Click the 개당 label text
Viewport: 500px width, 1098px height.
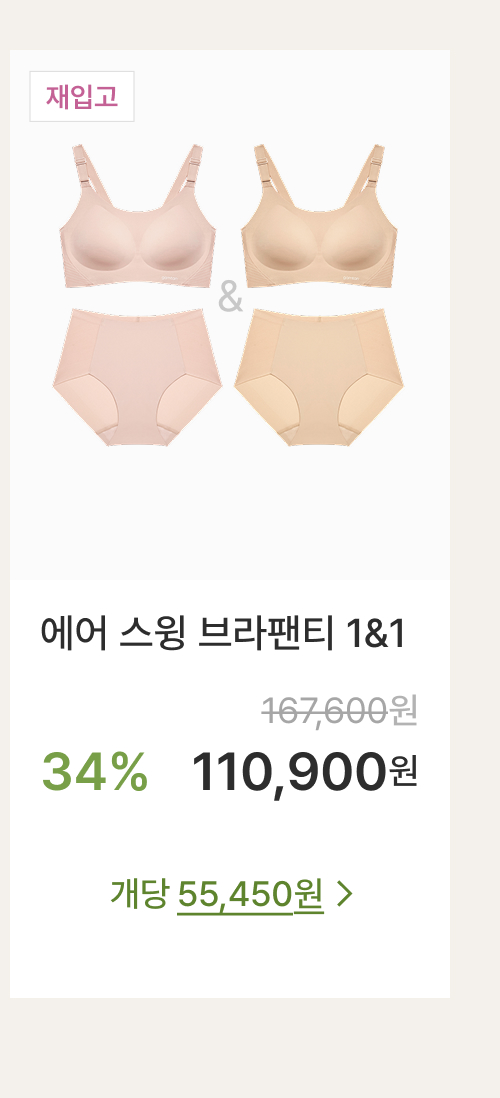(x=139, y=893)
